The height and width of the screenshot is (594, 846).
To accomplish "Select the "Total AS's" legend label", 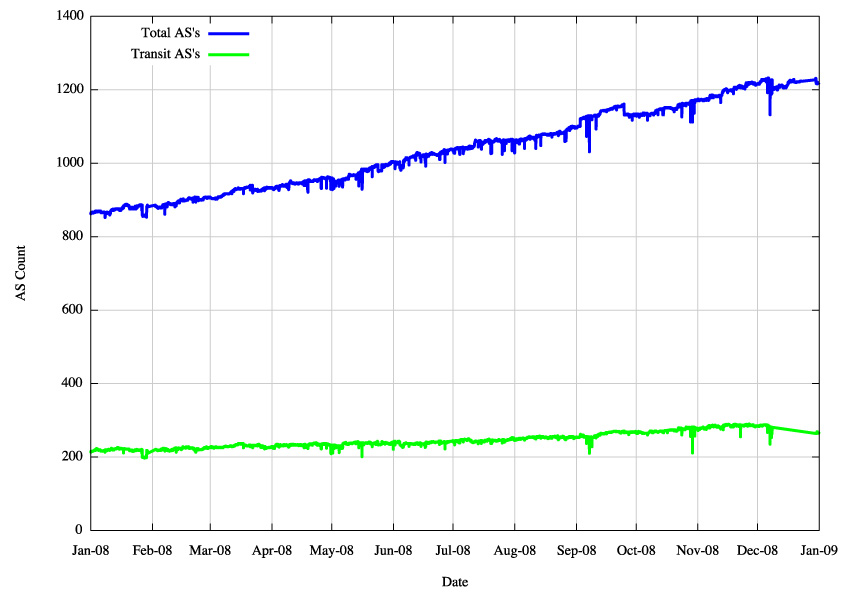I will tap(171, 34).
